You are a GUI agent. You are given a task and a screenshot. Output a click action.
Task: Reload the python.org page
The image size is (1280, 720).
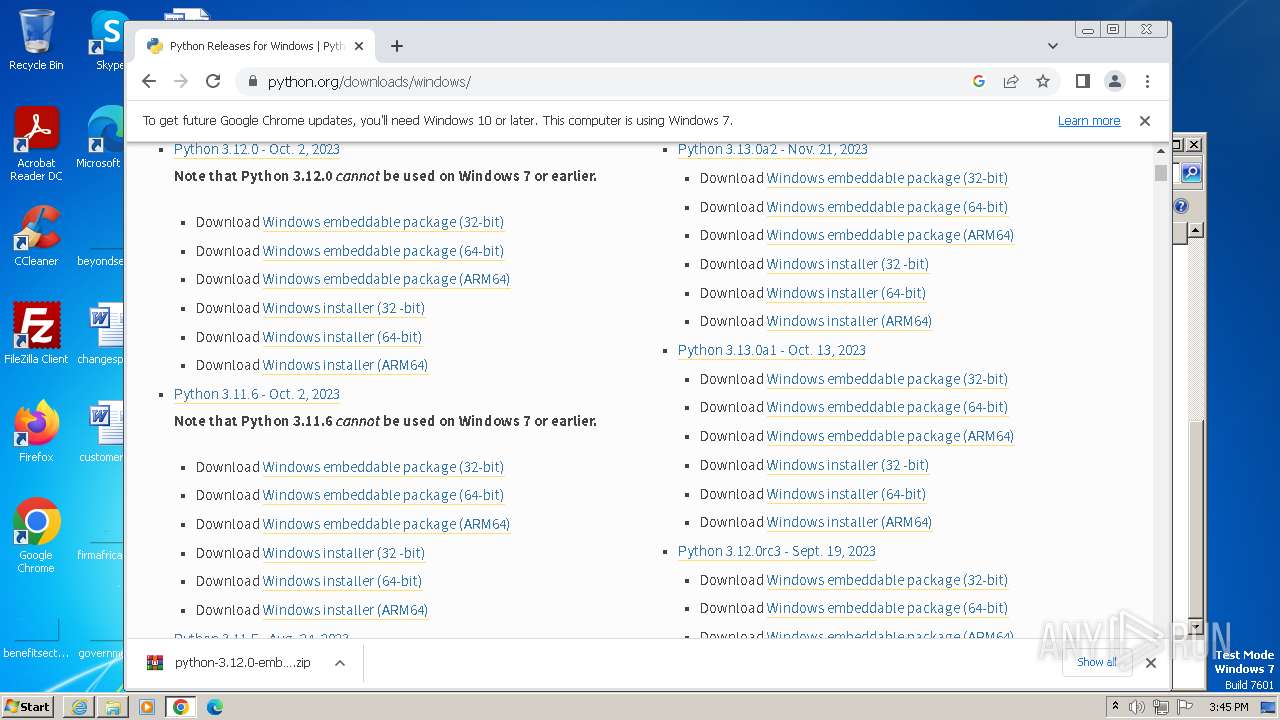click(x=213, y=81)
